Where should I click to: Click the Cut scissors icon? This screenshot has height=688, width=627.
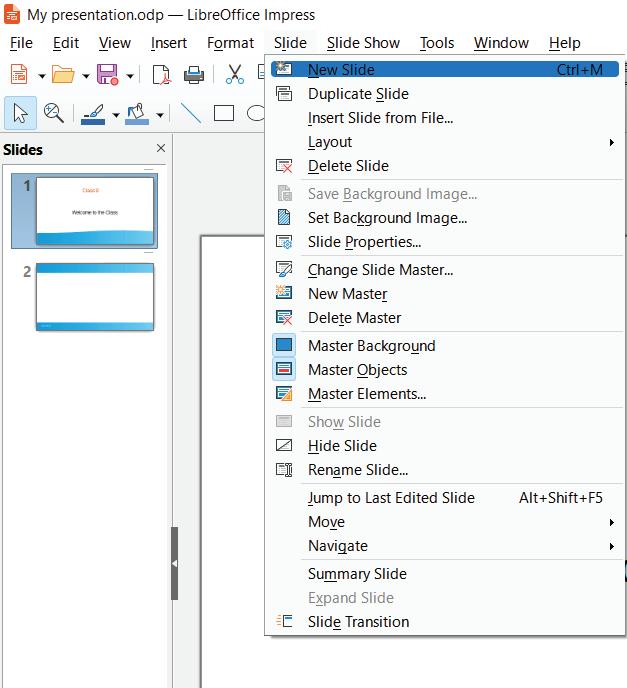tap(235, 75)
